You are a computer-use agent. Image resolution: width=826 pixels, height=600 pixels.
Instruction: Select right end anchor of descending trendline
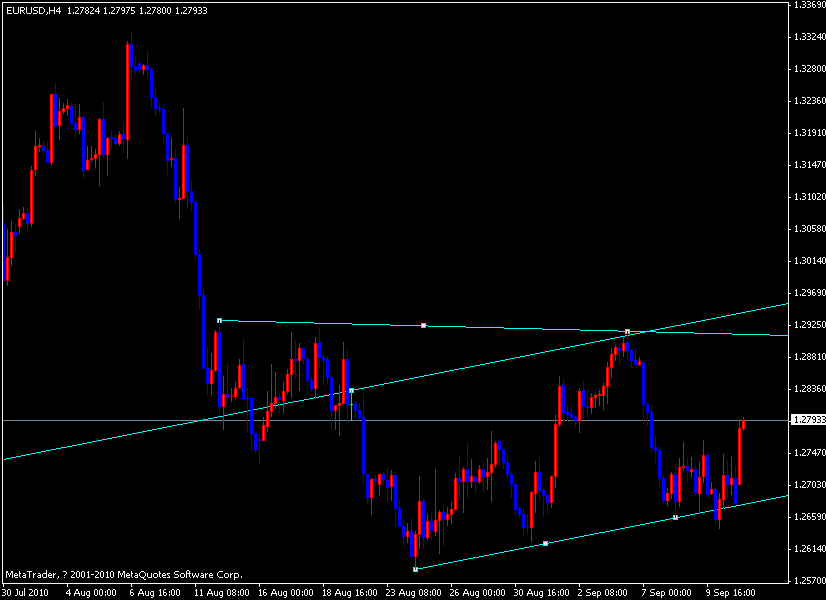[627, 332]
